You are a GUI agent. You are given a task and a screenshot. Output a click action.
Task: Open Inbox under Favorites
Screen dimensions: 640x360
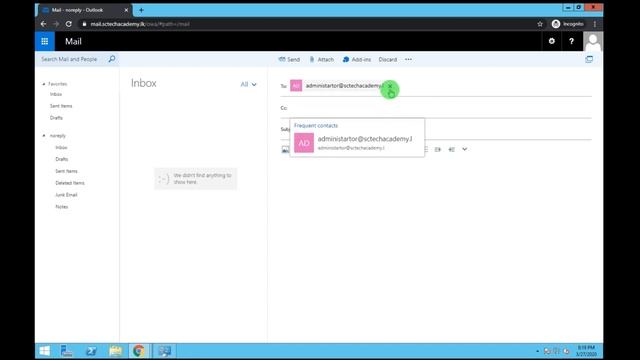pos(56,94)
